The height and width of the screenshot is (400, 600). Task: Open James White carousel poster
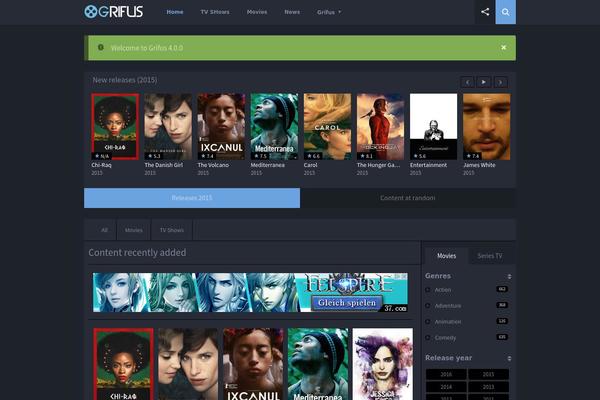coord(487,127)
